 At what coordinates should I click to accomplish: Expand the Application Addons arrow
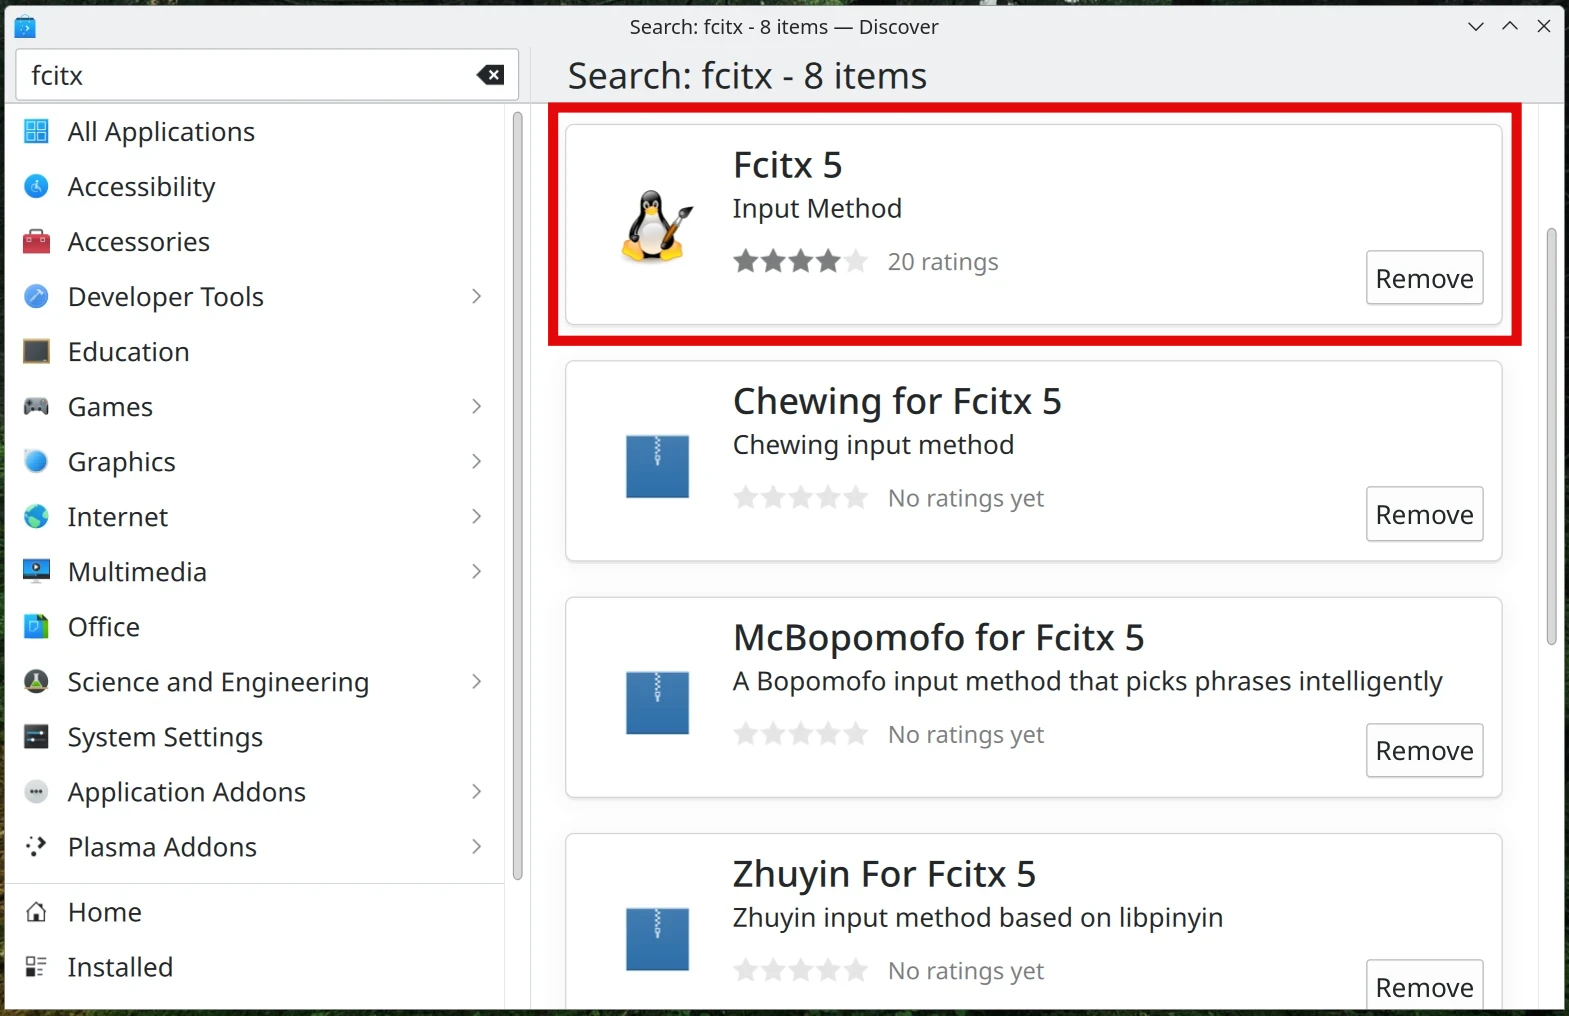476,791
